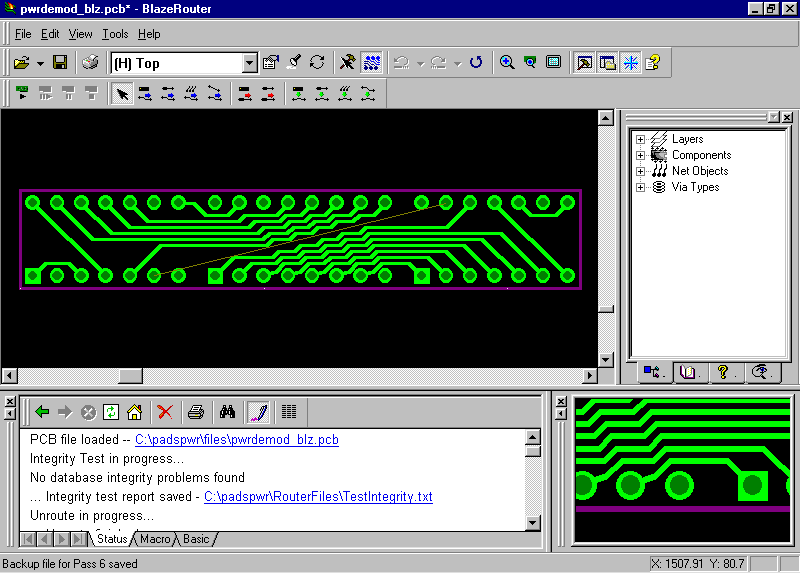
Task: Clear output with the red X icon
Action: 165,412
